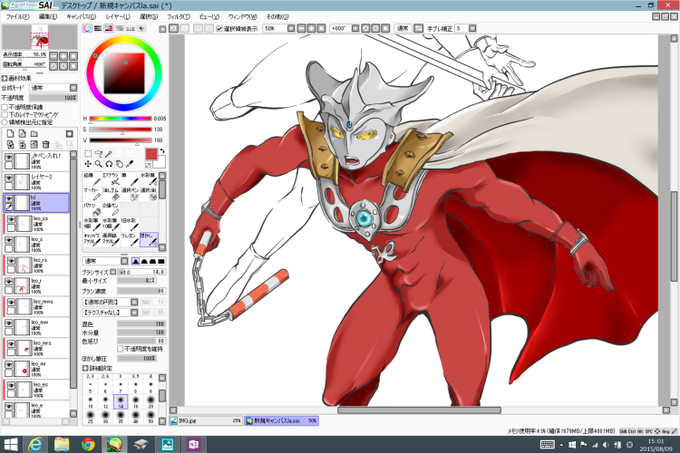This screenshot has width=680, height=453.
Task: Open the レイヤー(L) menu
Action: (x=118, y=16)
